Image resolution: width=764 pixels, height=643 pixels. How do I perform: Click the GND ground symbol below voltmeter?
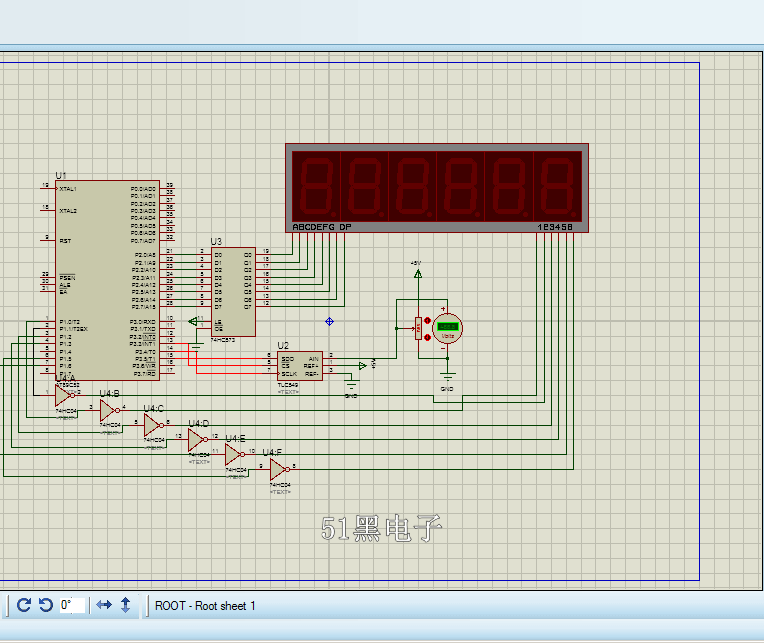point(447,378)
